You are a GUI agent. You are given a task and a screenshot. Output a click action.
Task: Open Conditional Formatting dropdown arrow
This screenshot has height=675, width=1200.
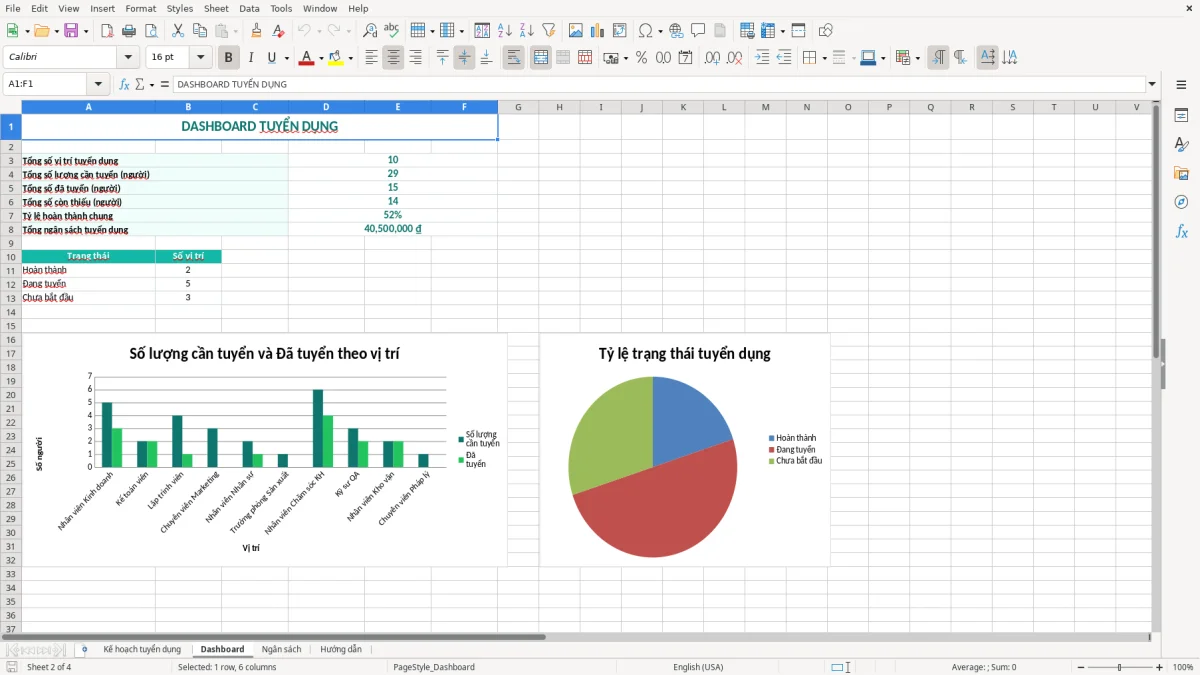(x=917, y=58)
